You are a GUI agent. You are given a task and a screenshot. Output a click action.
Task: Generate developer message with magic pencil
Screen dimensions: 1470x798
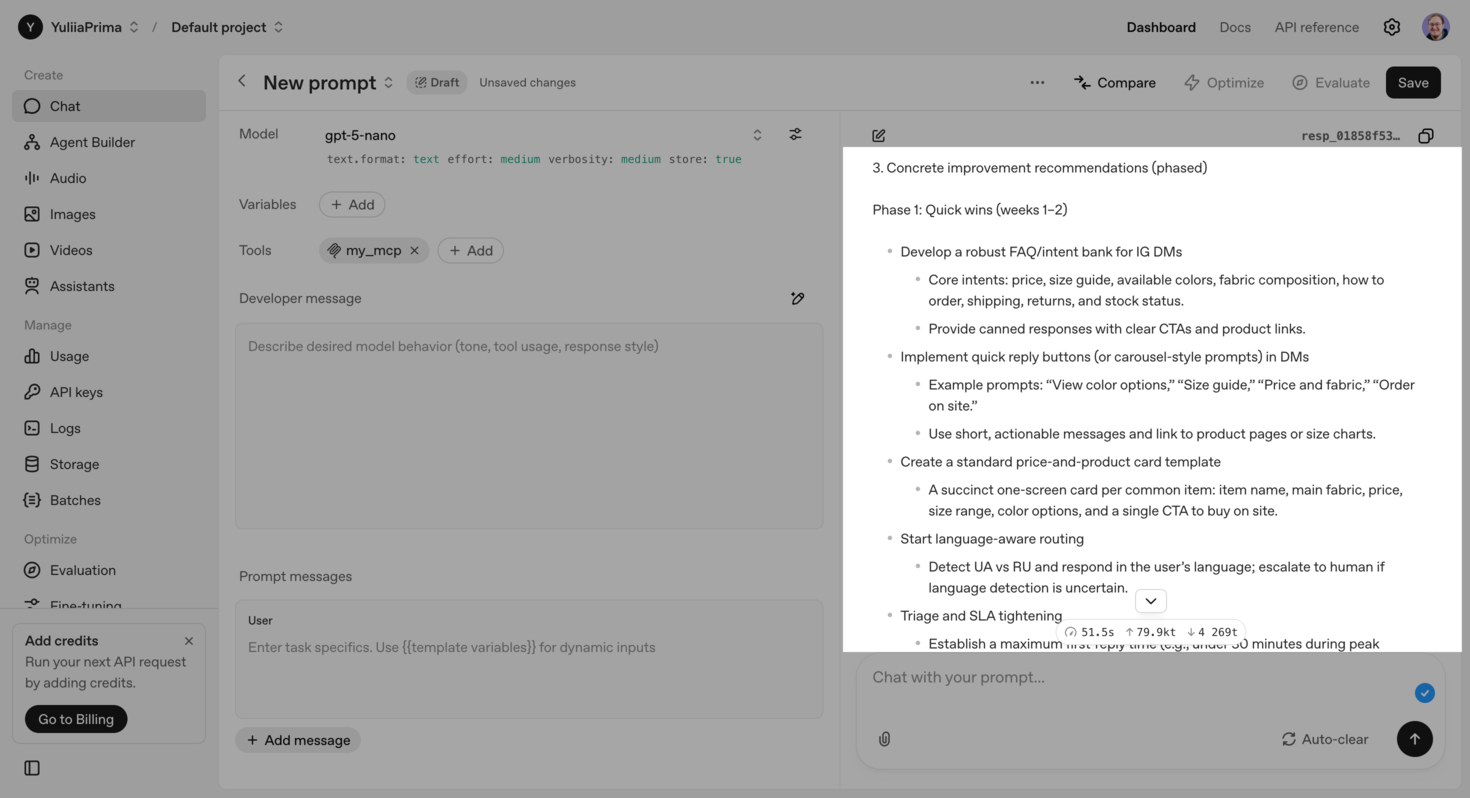pyautogui.click(x=797, y=298)
